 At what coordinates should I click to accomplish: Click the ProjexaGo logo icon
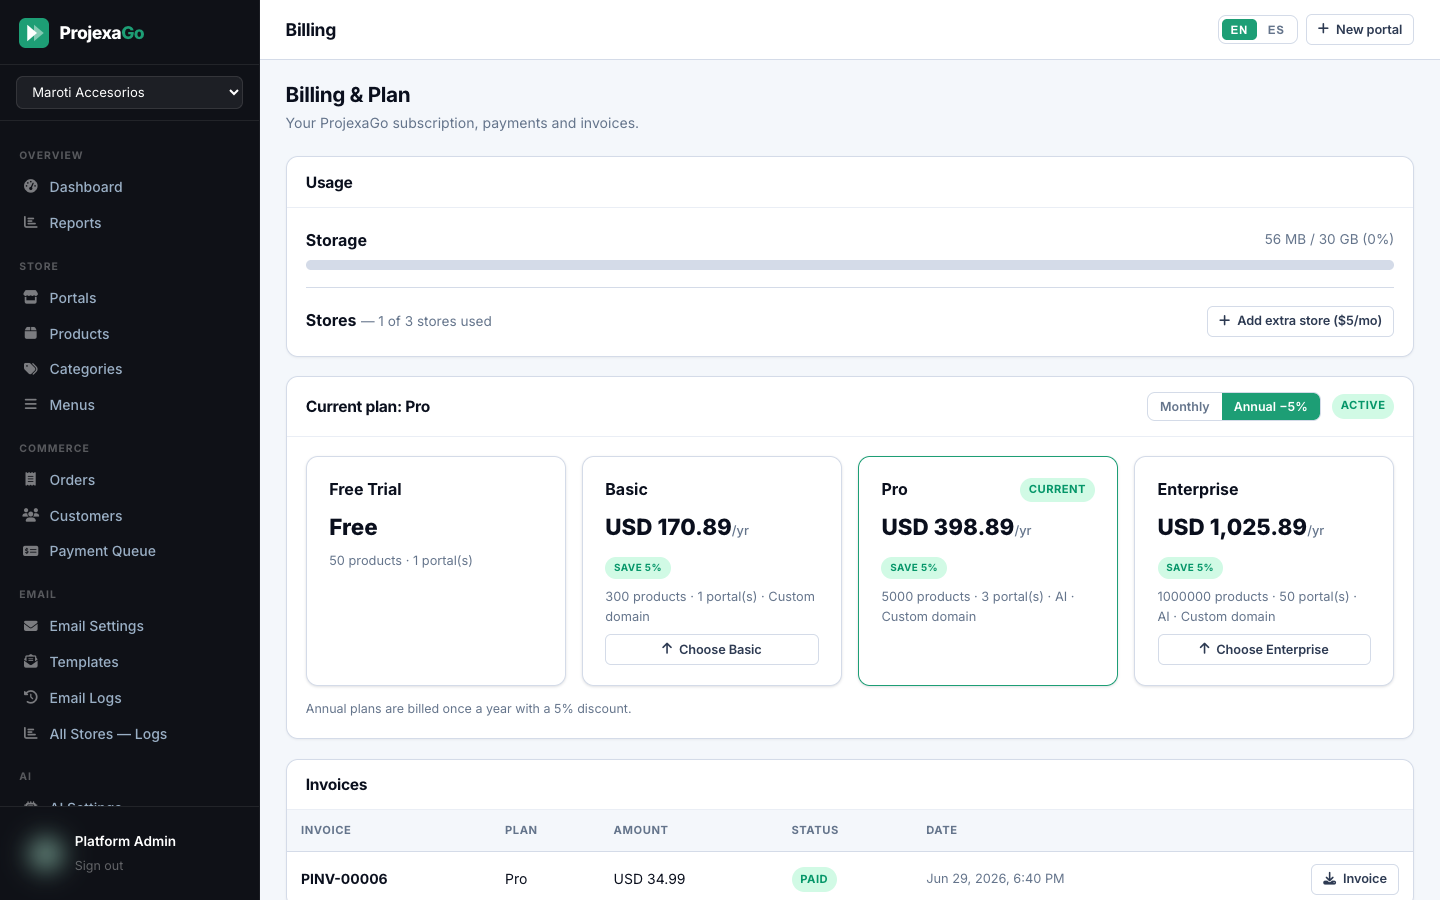[x=34, y=33]
